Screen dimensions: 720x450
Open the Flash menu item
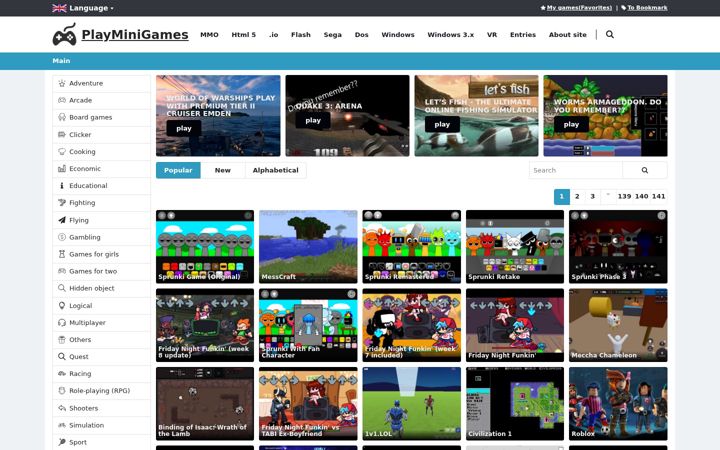(301, 34)
